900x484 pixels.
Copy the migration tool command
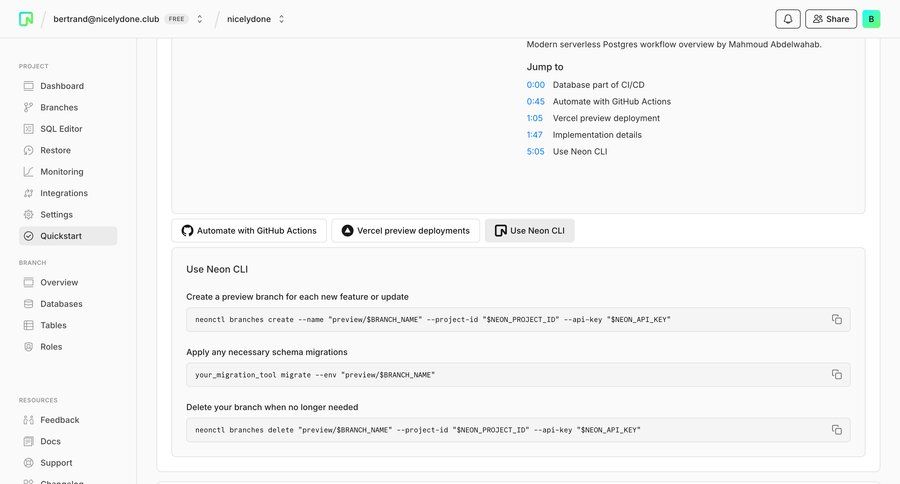click(x=837, y=374)
